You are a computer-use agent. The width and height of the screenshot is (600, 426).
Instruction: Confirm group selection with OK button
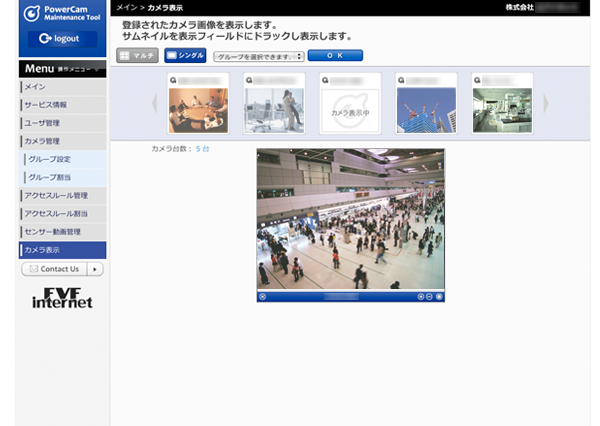[x=335, y=55]
